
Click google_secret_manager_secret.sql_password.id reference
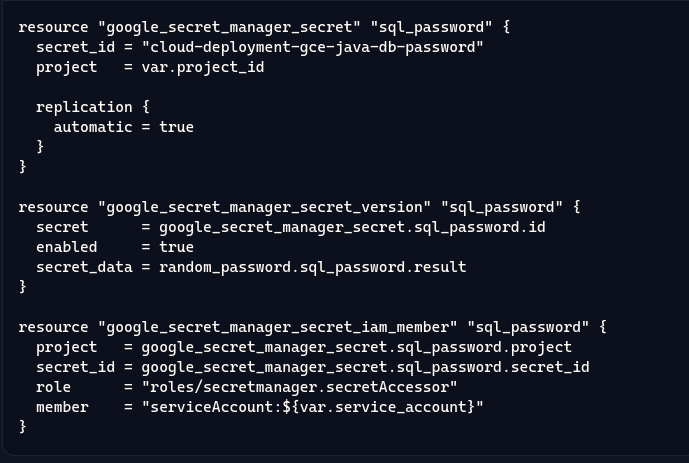[x=352, y=227]
